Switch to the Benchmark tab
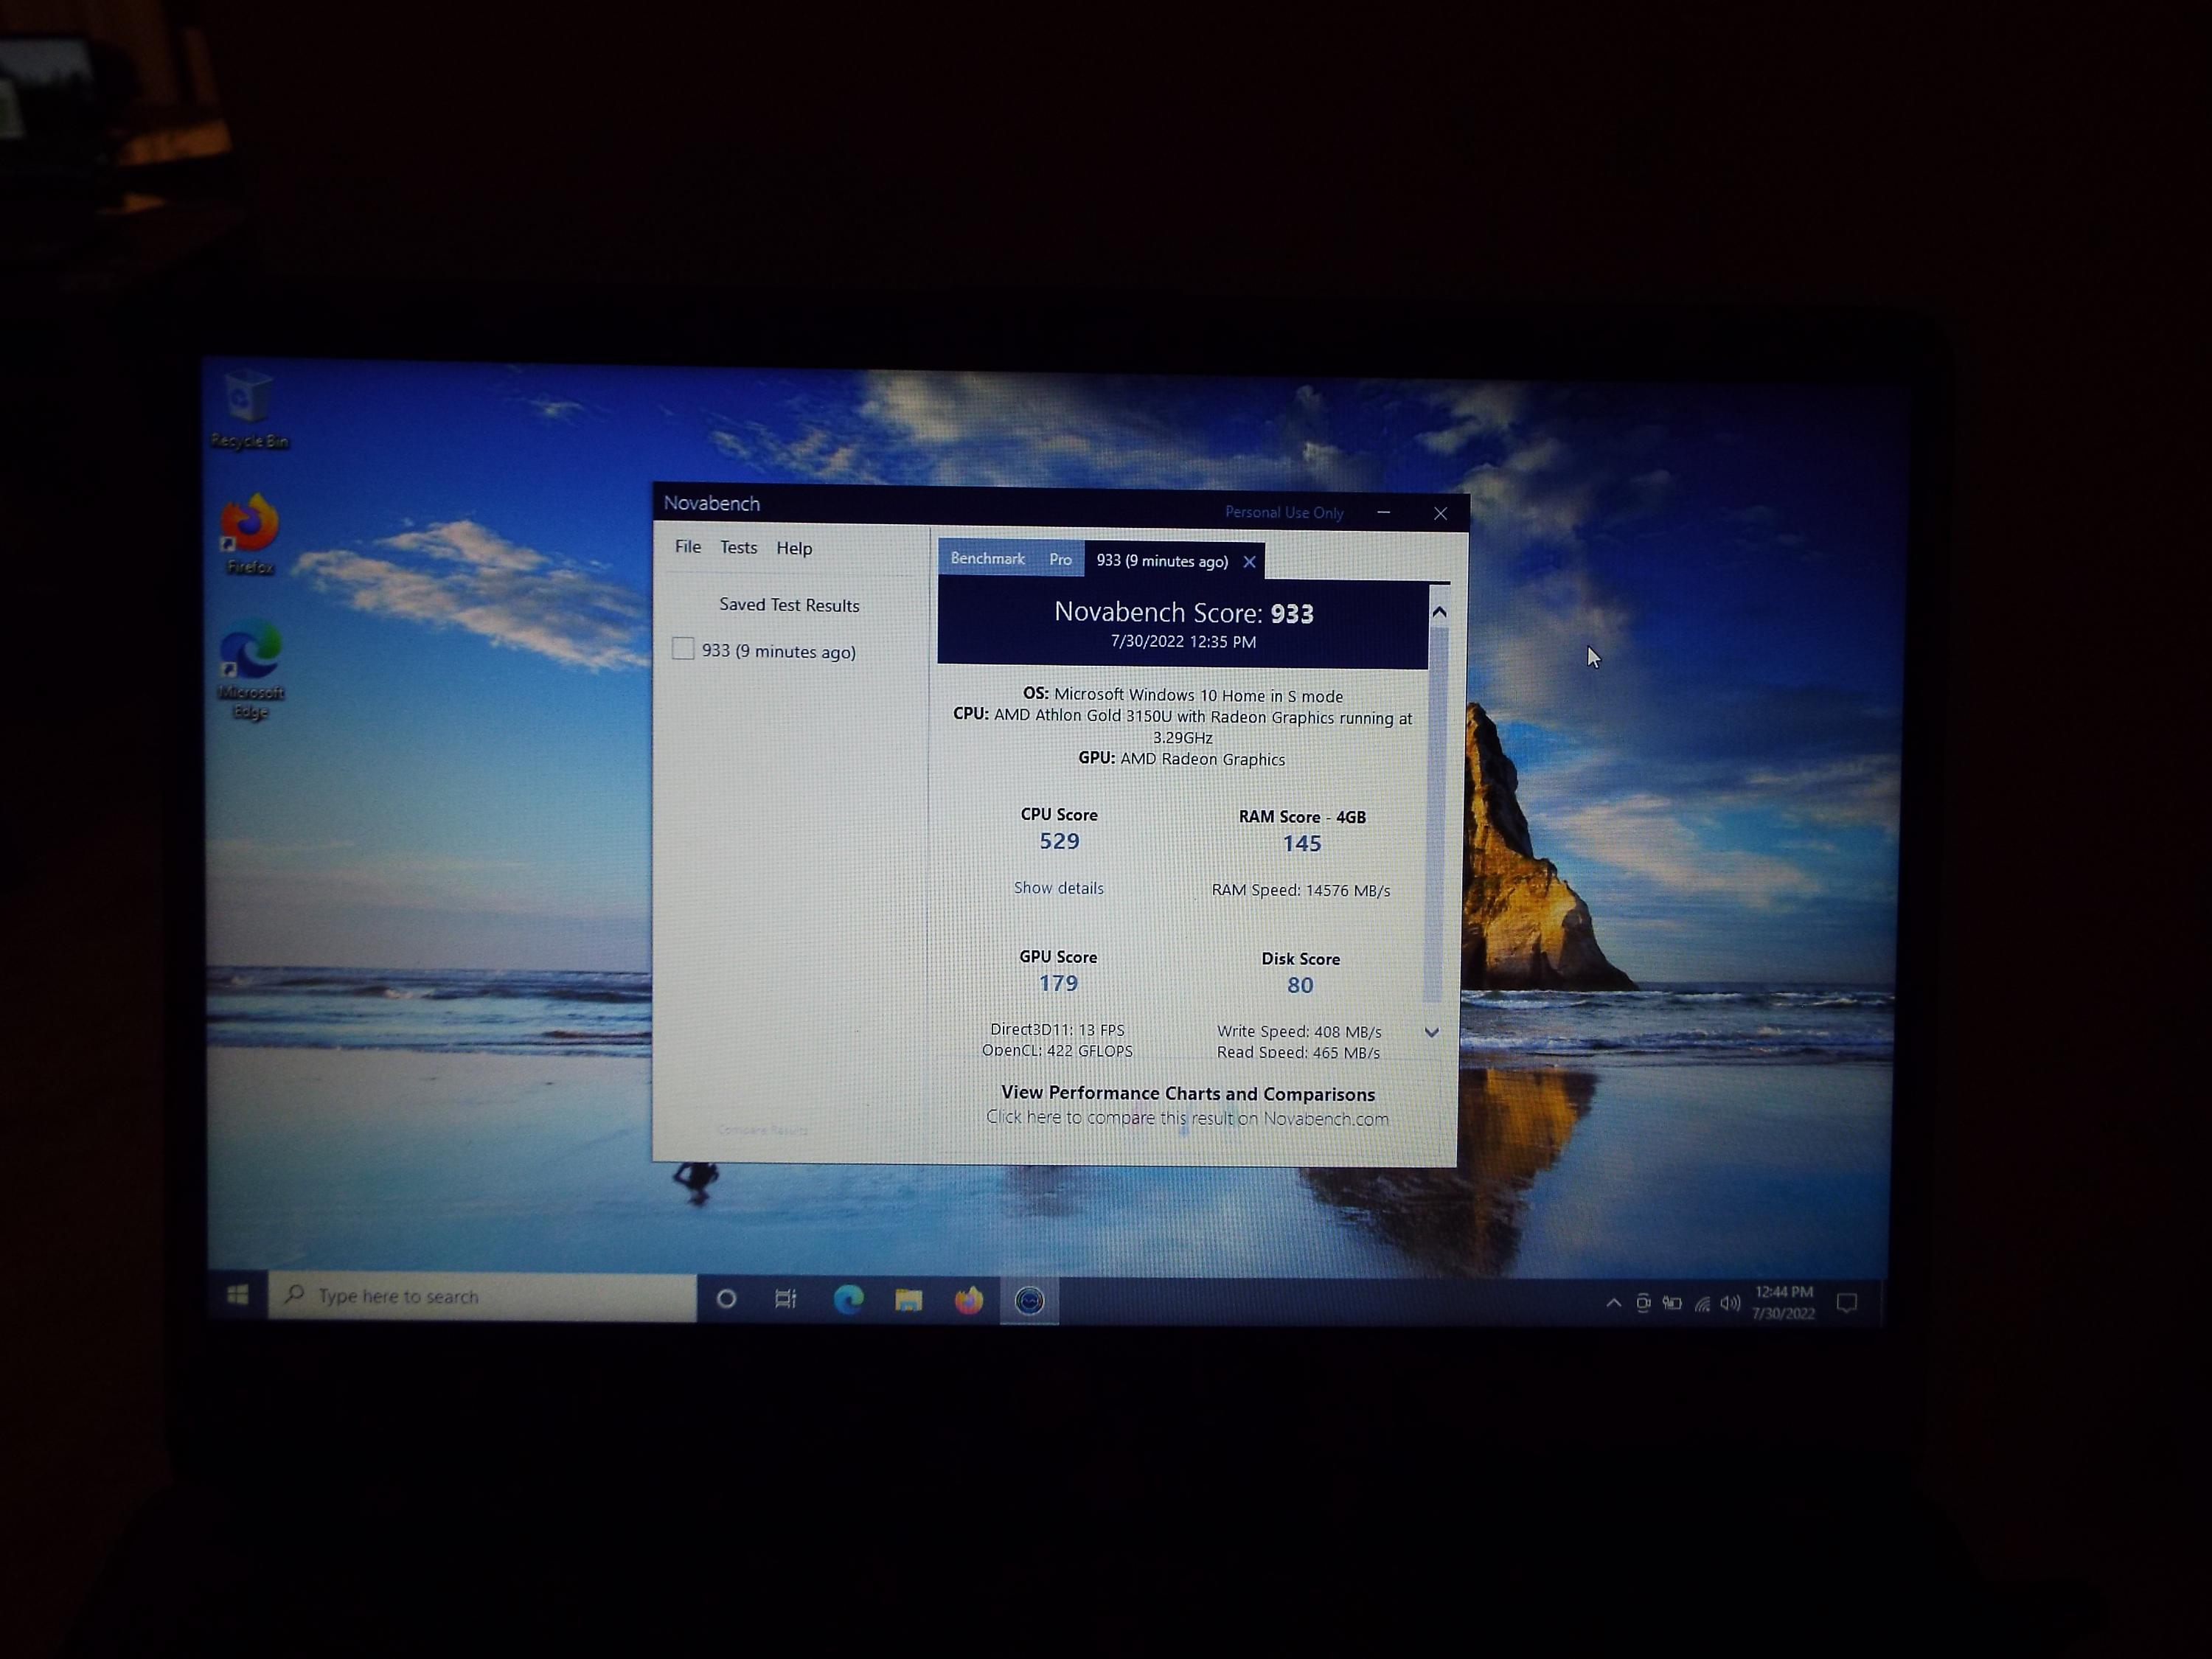The image size is (2212, 1659). click(987, 559)
